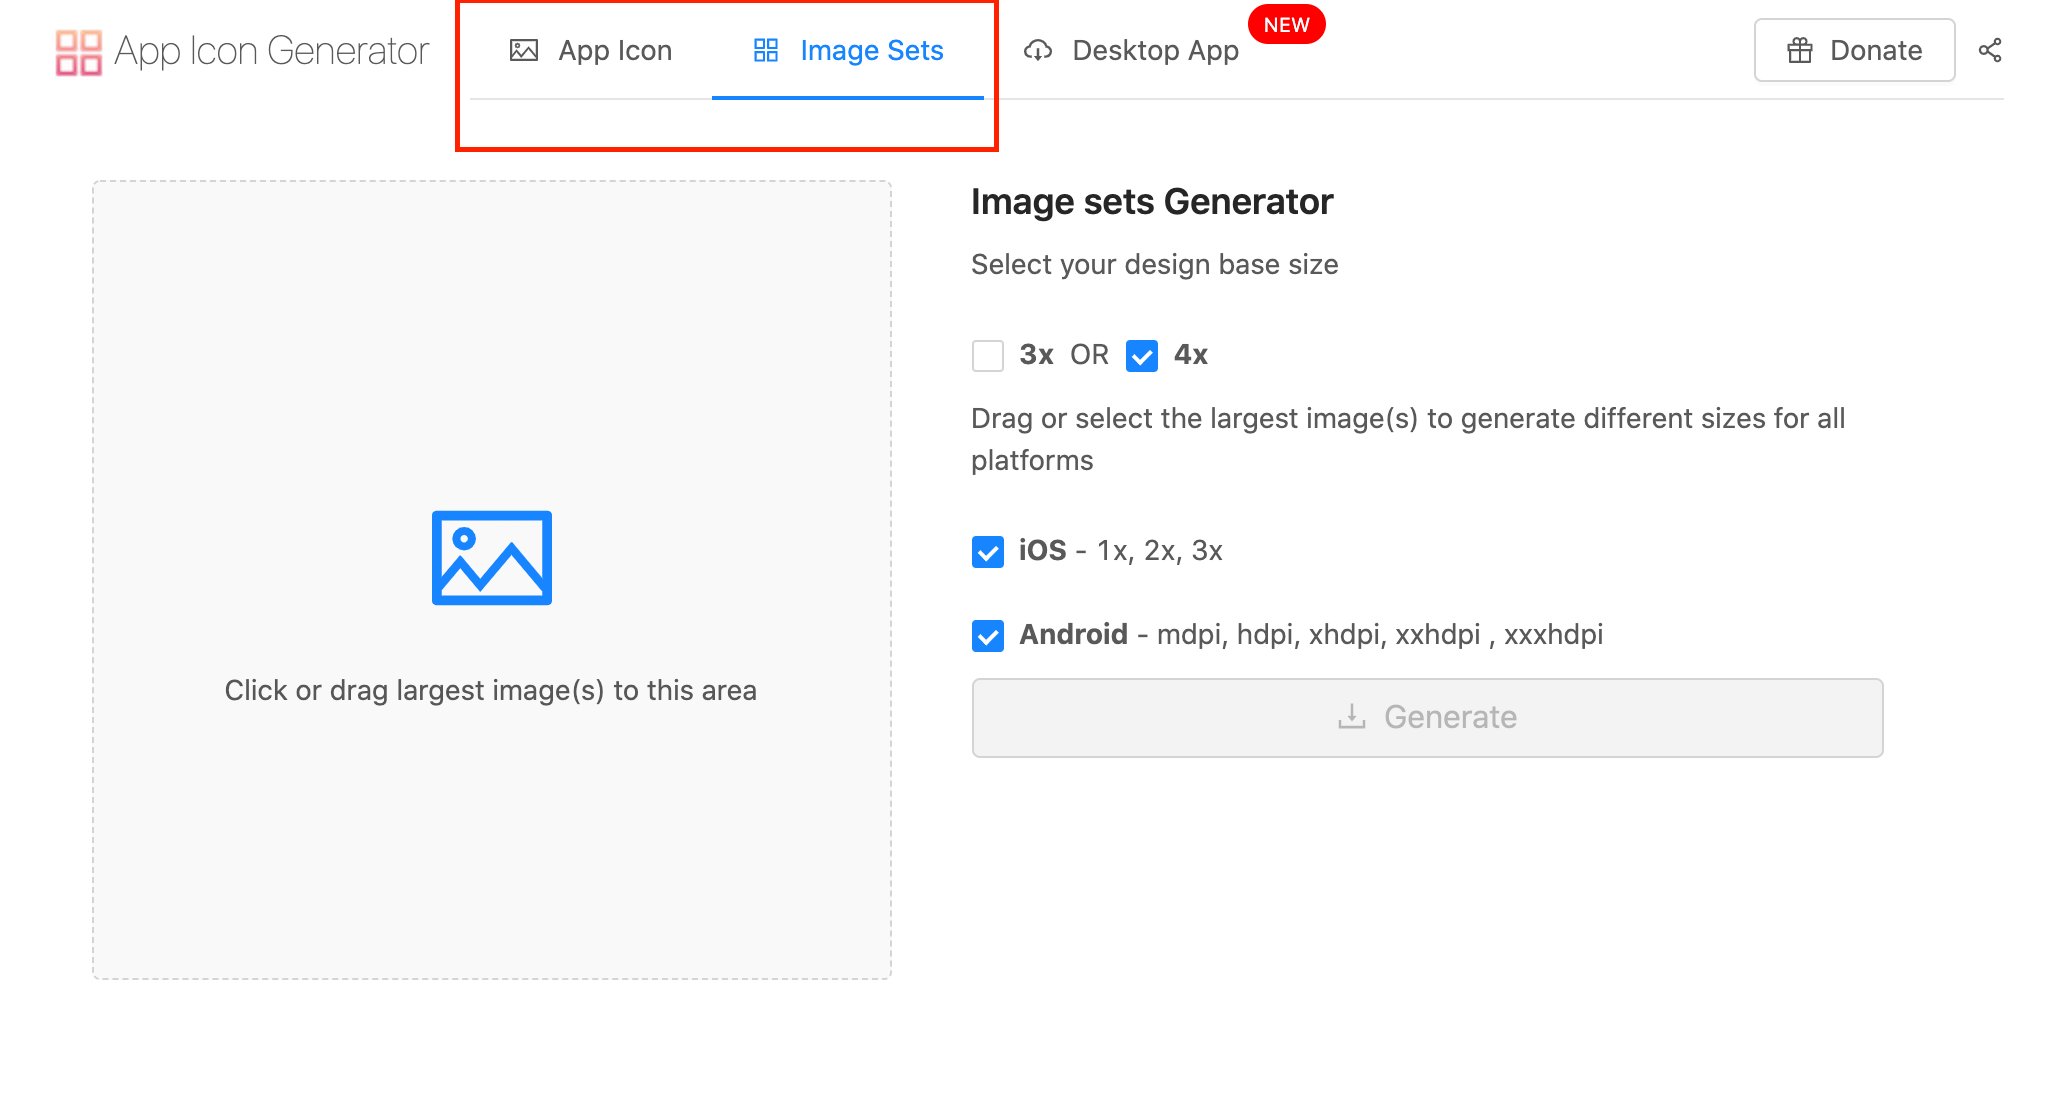Click the Generate button
This screenshot has height=1100, width=2064.
click(x=1427, y=717)
